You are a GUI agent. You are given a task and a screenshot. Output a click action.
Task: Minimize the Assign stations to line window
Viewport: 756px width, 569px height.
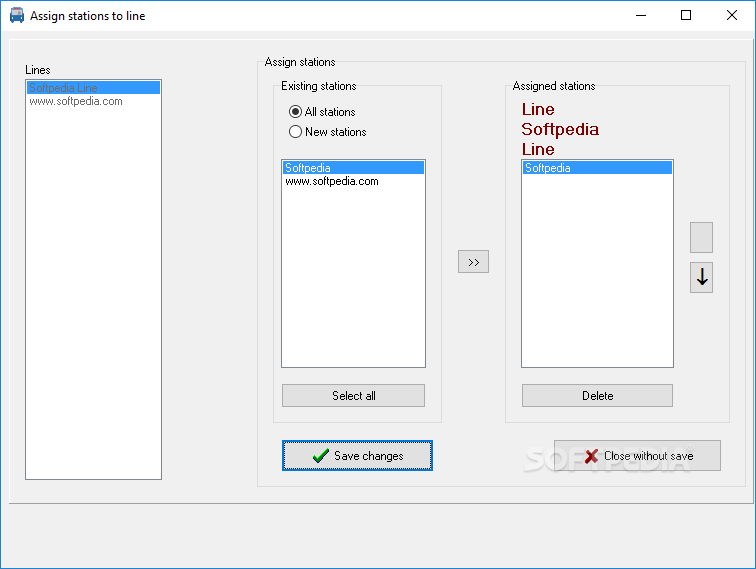(641, 15)
